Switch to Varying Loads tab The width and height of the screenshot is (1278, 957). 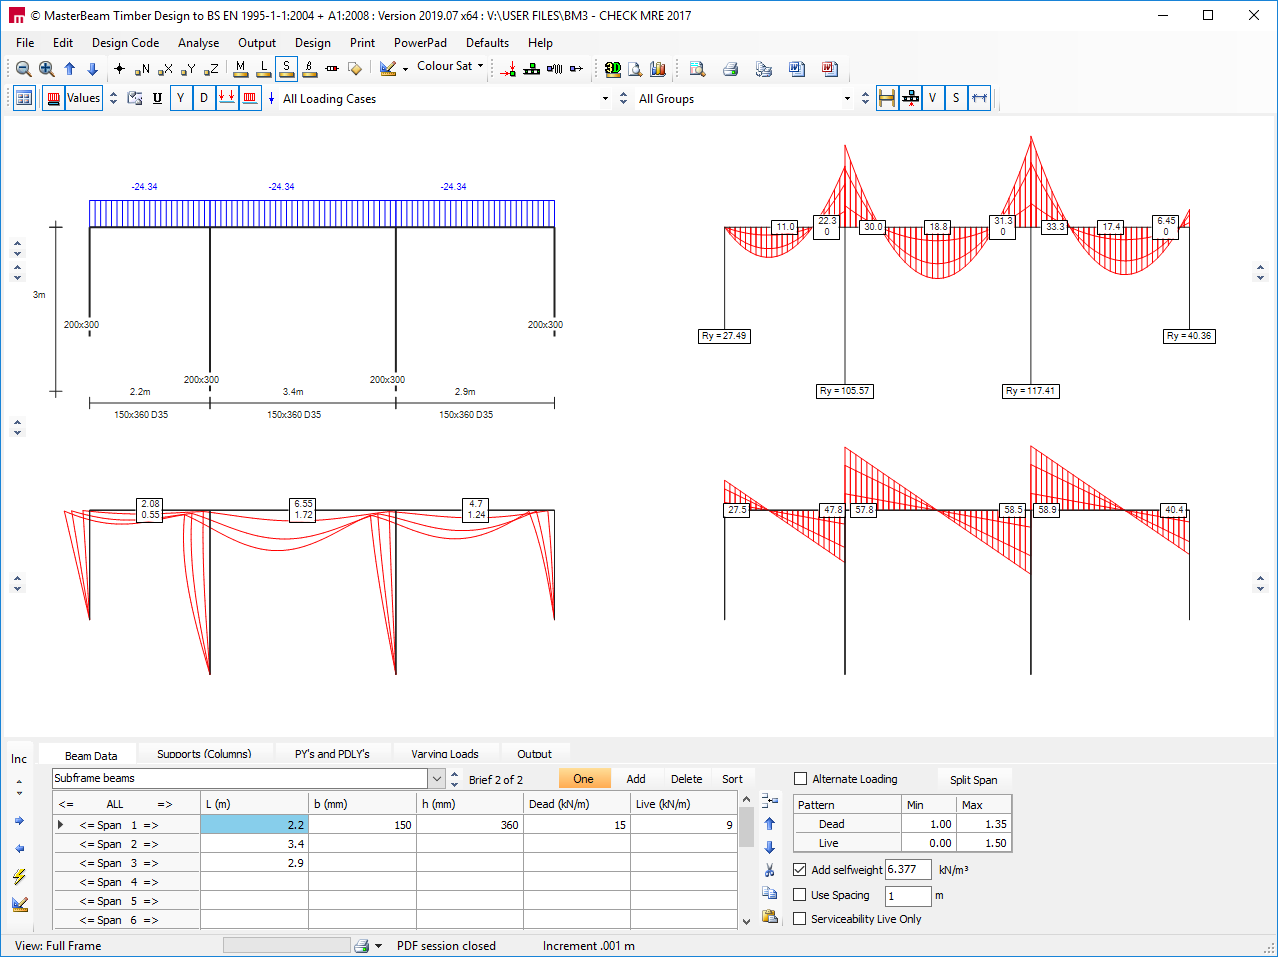(x=444, y=754)
